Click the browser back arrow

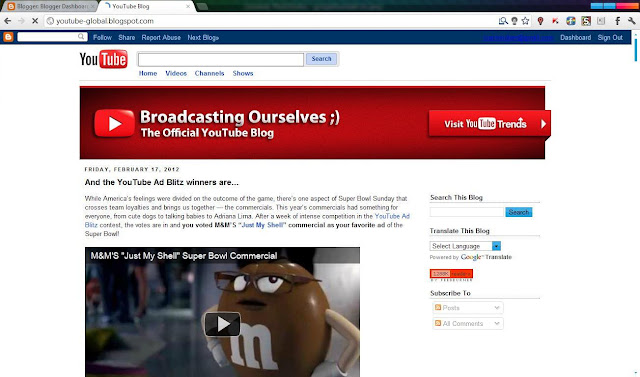(8, 21)
